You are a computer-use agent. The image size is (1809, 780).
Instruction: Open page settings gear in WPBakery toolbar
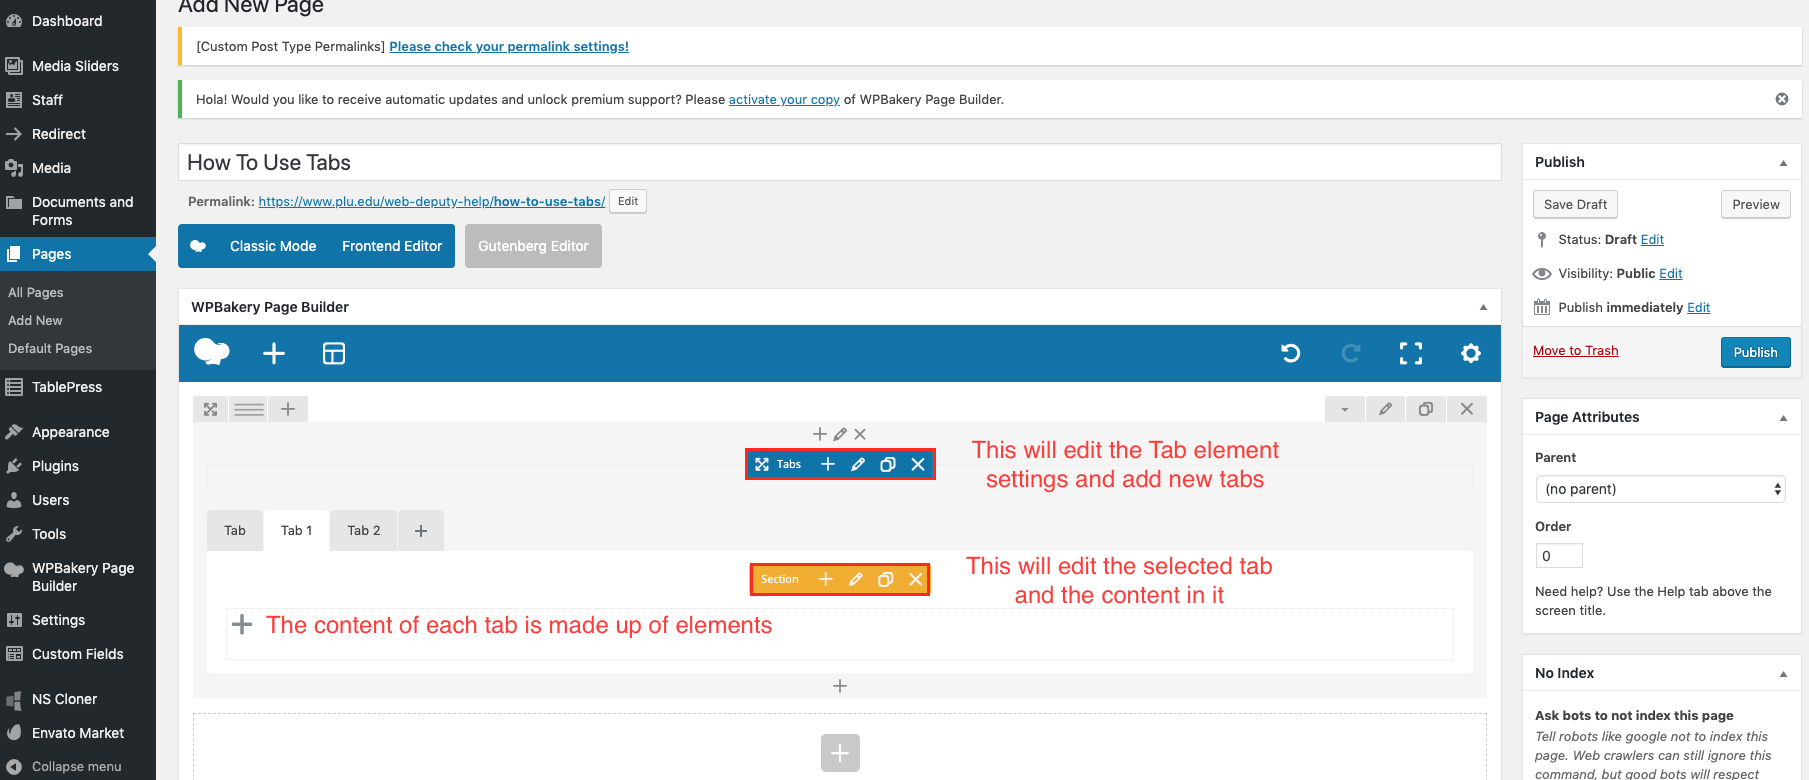pyautogui.click(x=1471, y=353)
